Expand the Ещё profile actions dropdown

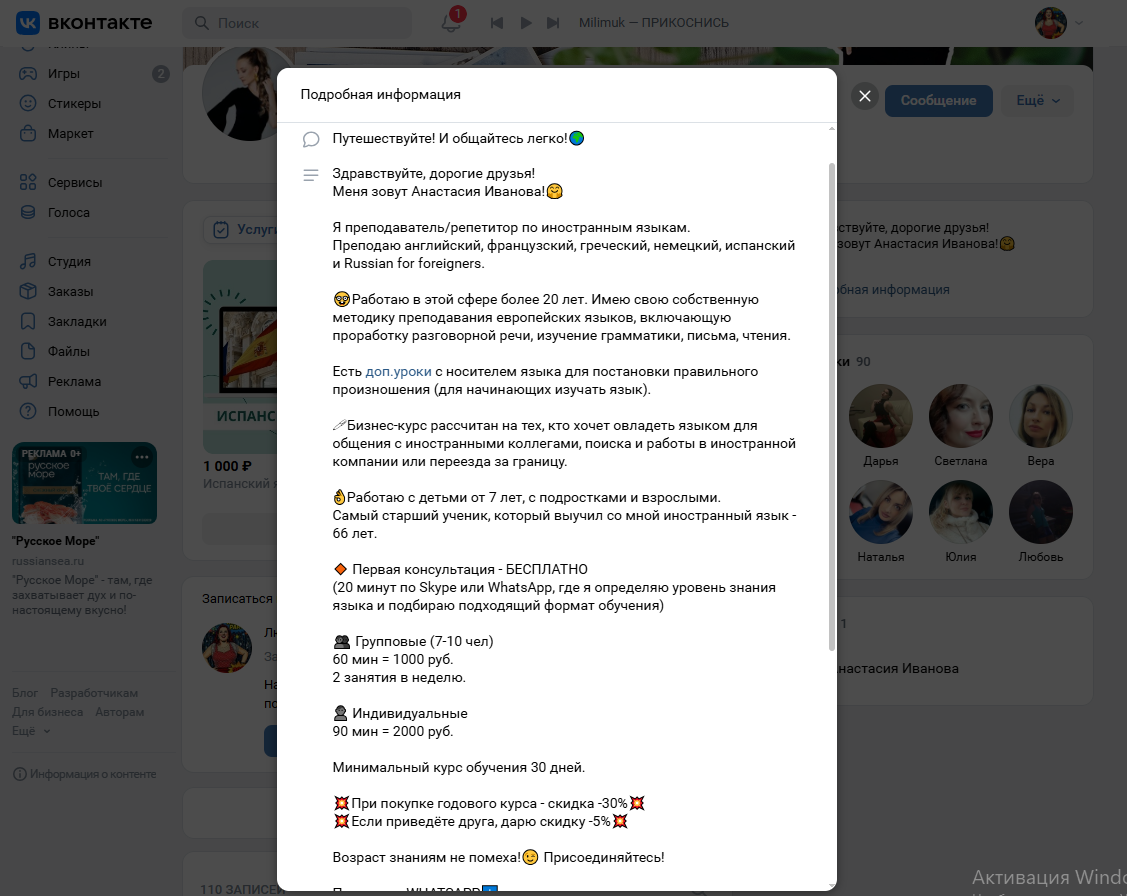pos(1037,101)
